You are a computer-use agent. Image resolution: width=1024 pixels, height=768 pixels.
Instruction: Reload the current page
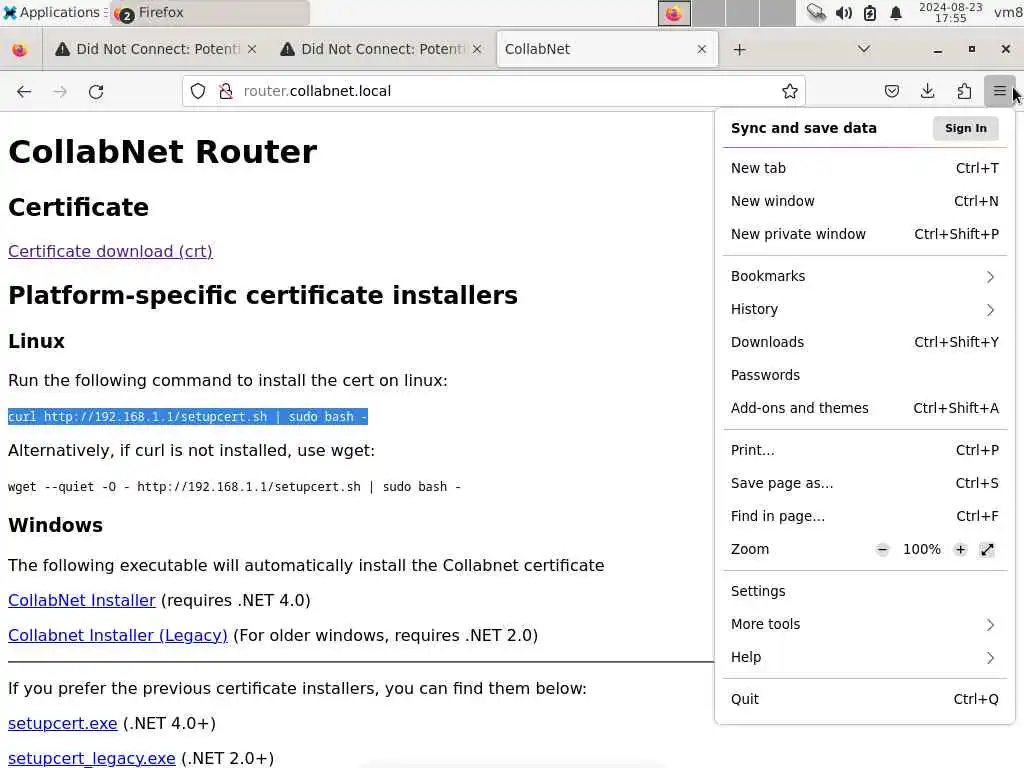click(x=96, y=91)
